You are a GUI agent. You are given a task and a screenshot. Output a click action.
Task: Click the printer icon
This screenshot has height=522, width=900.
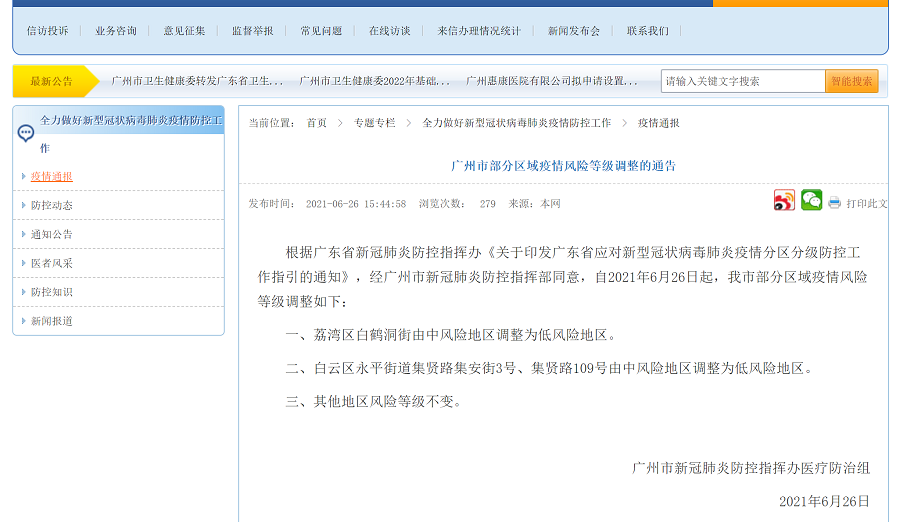point(835,203)
